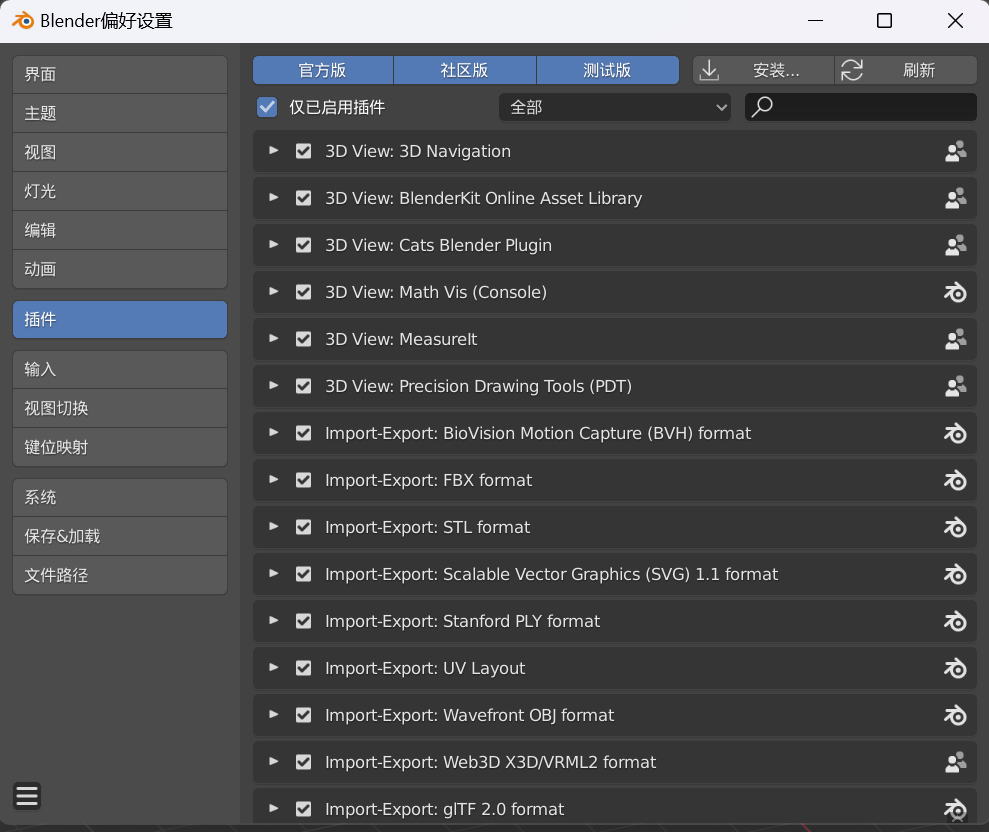
Task: Toggle the 社区版 filter button
Action: click(x=465, y=70)
